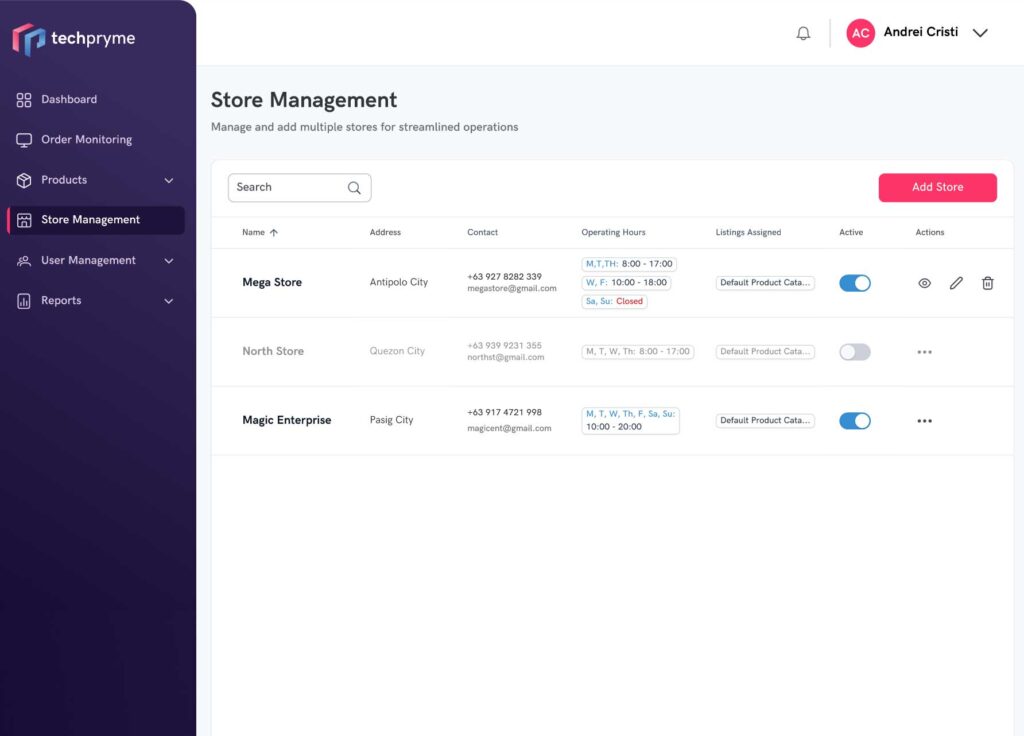Viewport: 1024px width, 736px height.
Task: Click the AC user avatar
Action: click(x=860, y=33)
